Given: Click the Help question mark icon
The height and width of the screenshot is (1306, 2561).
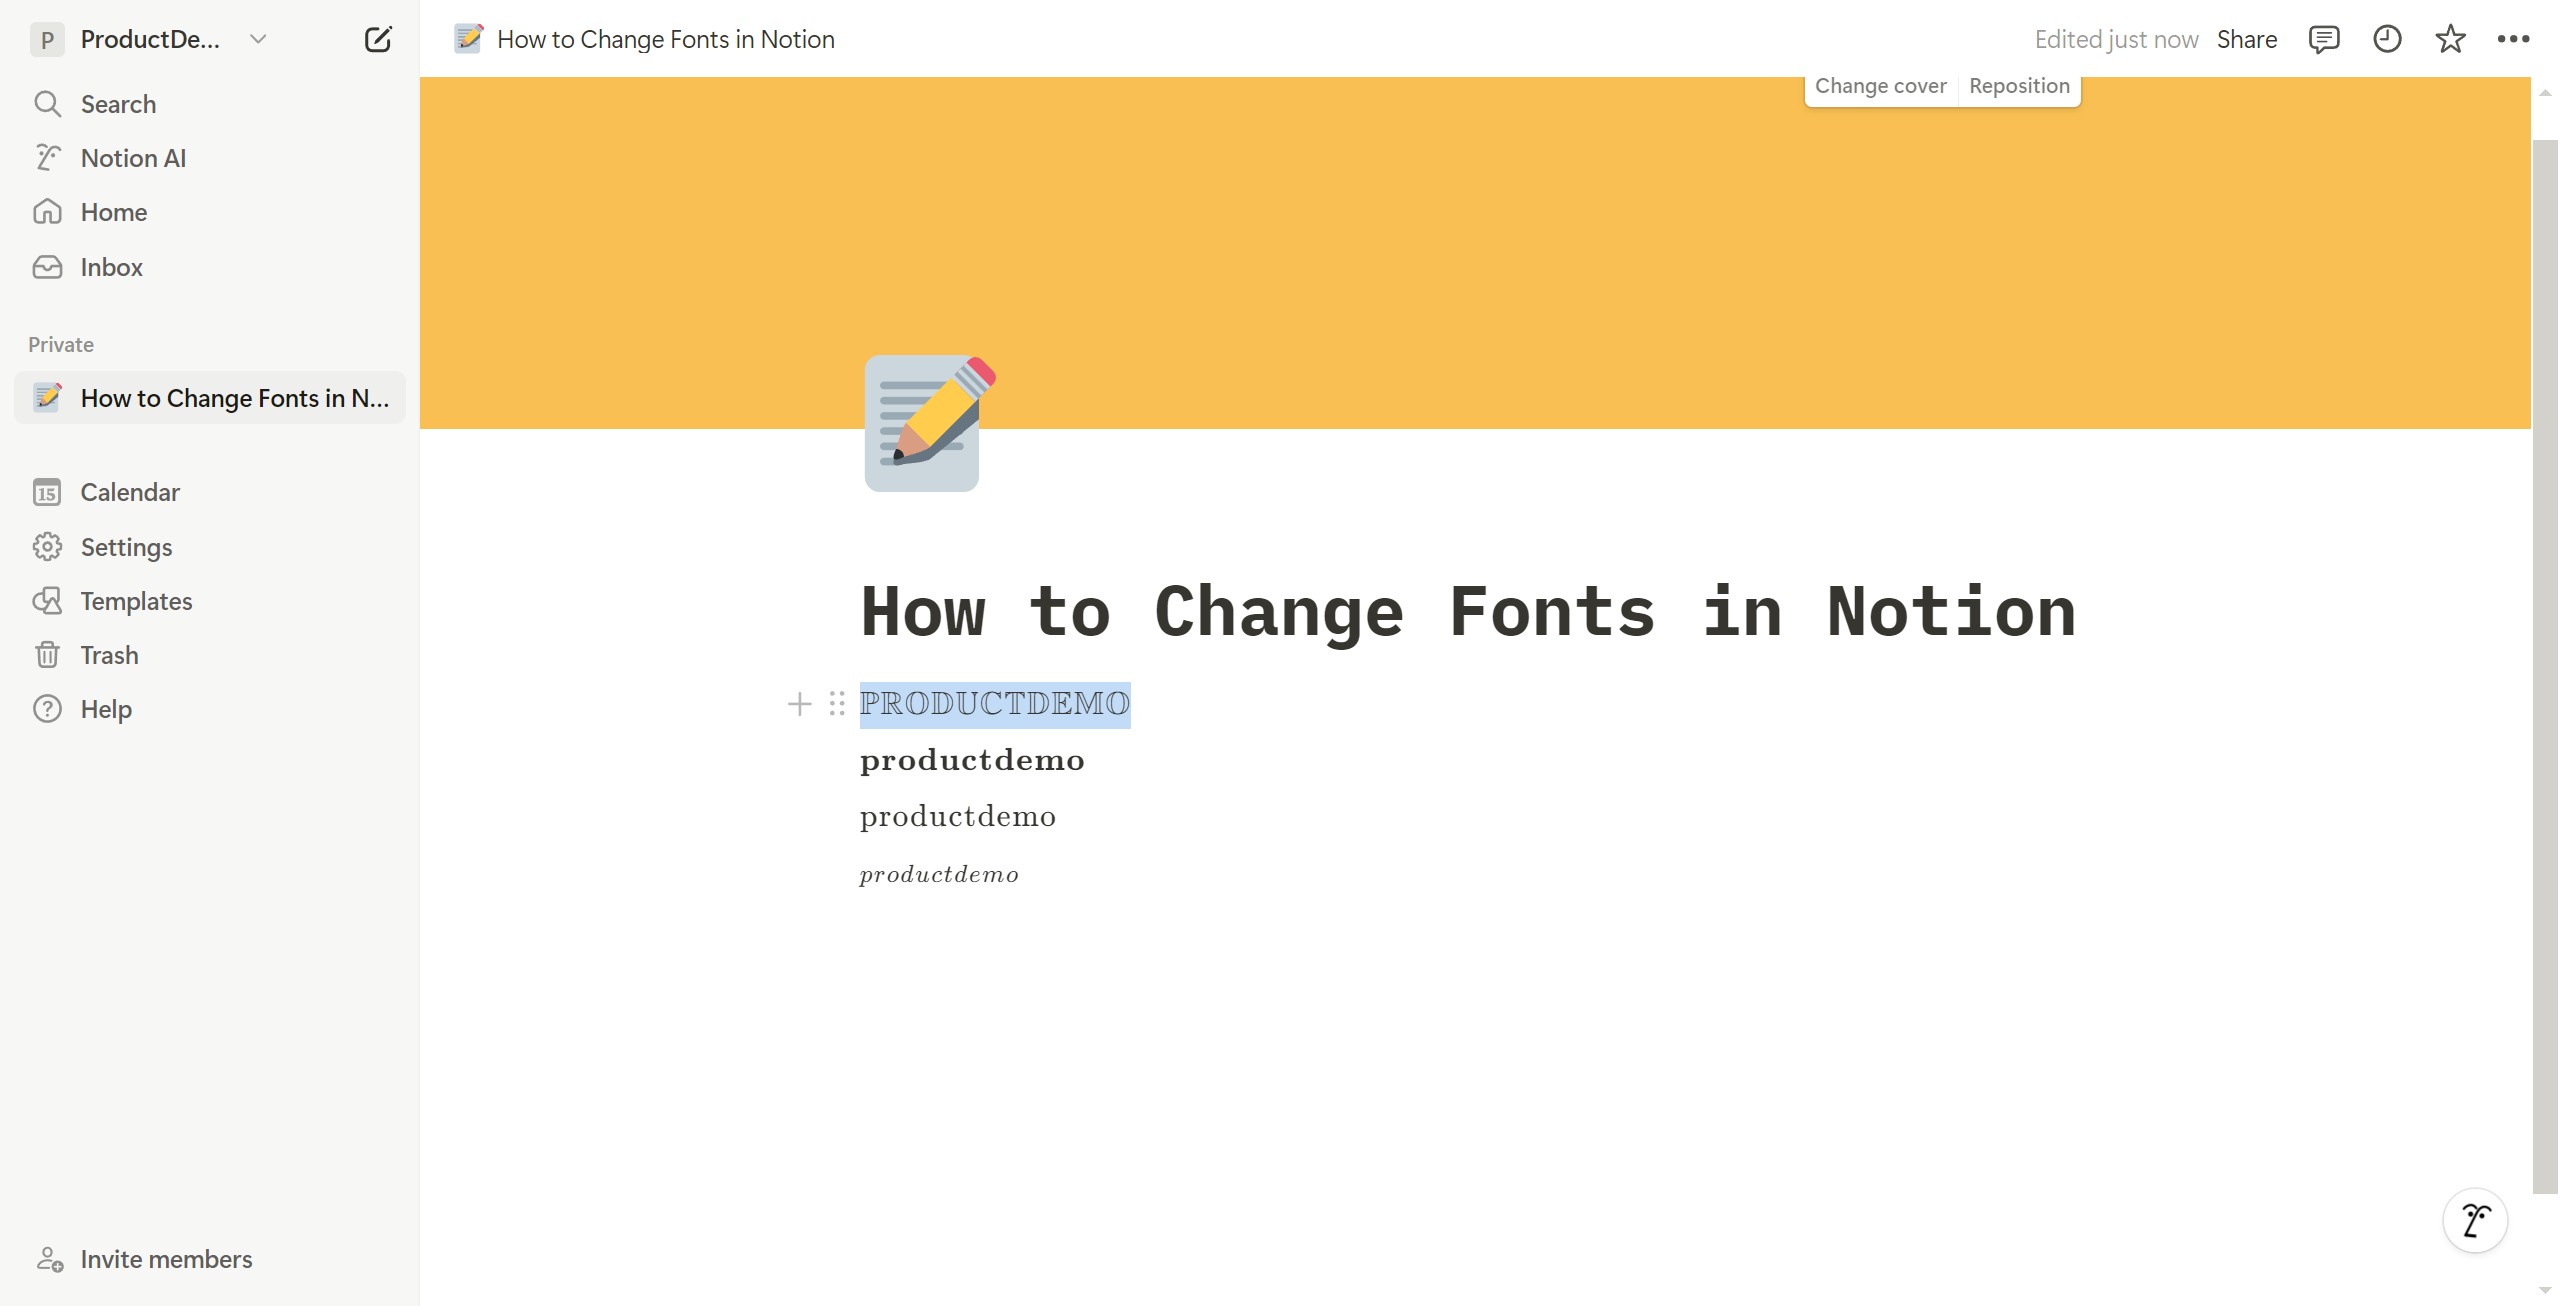Looking at the screenshot, I should pos(47,709).
